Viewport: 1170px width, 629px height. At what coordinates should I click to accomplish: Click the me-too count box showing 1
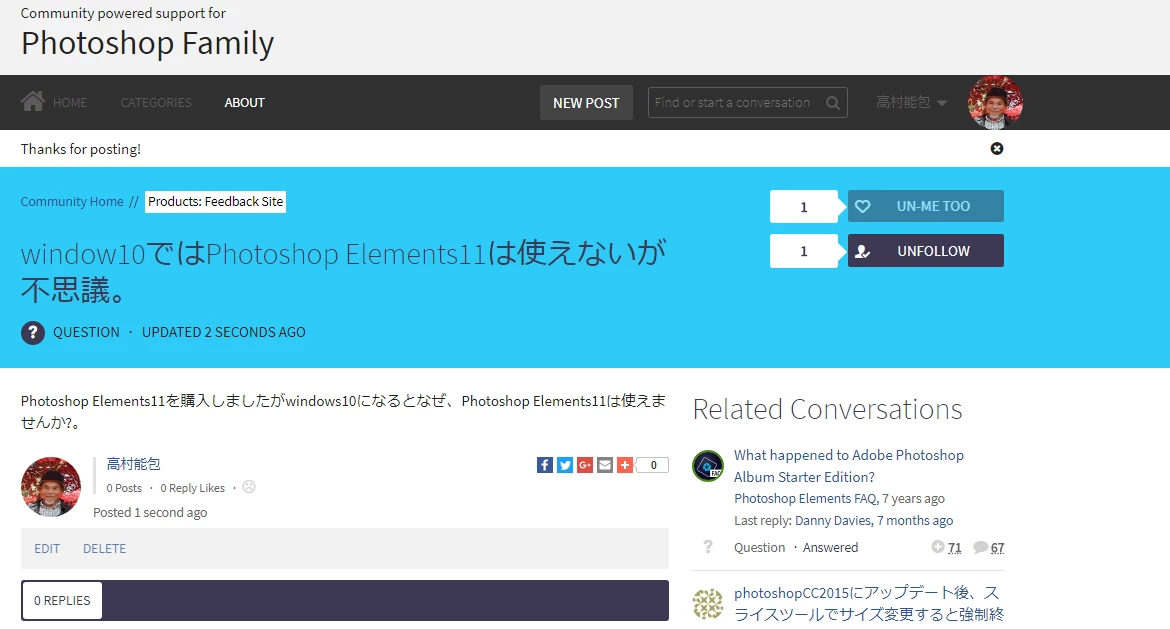point(804,207)
